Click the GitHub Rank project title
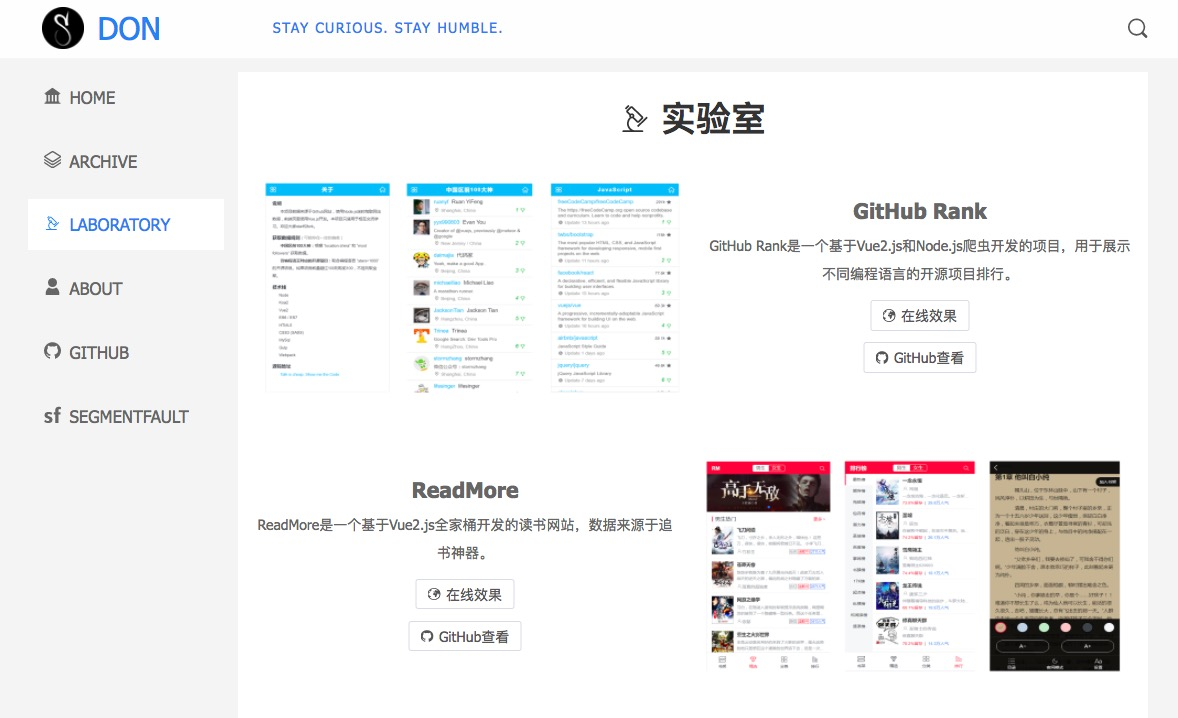1178x718 pixels. coord(920,211)
